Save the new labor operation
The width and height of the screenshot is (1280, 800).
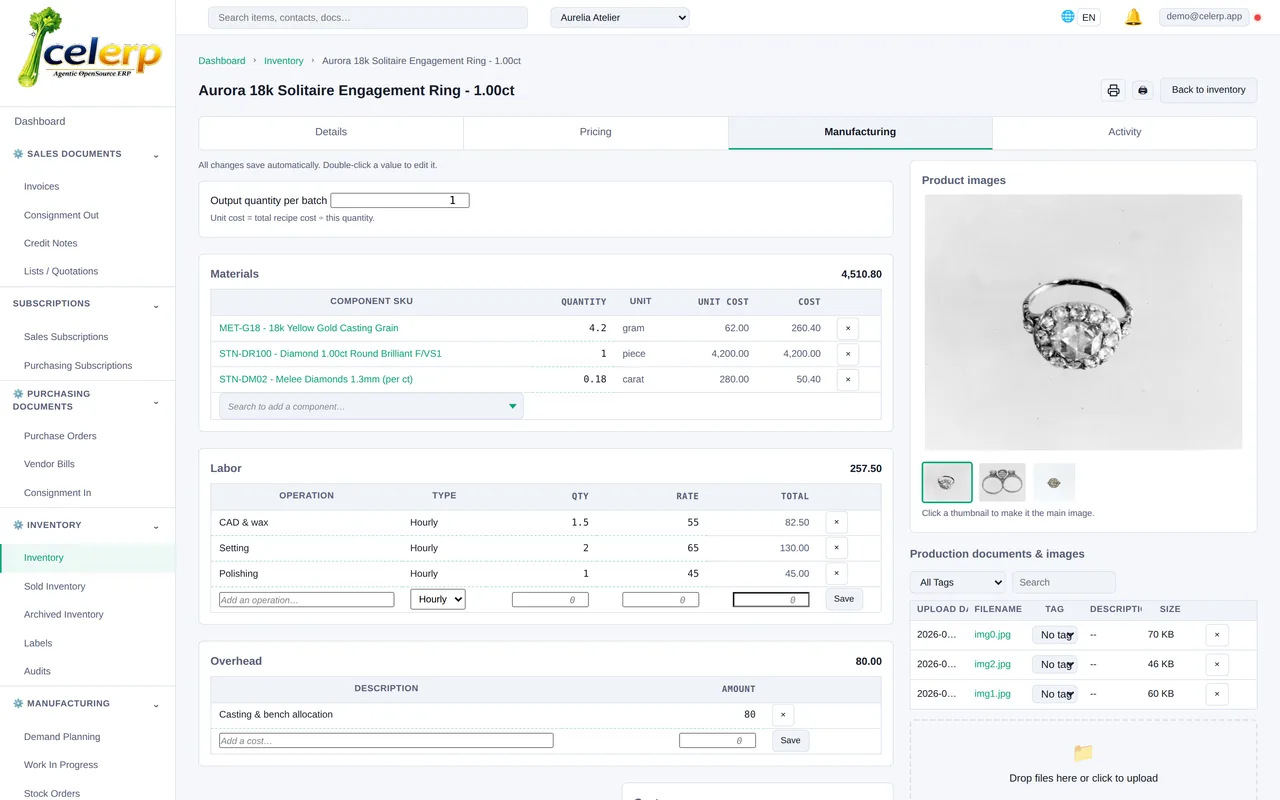[x=844, y=599]
